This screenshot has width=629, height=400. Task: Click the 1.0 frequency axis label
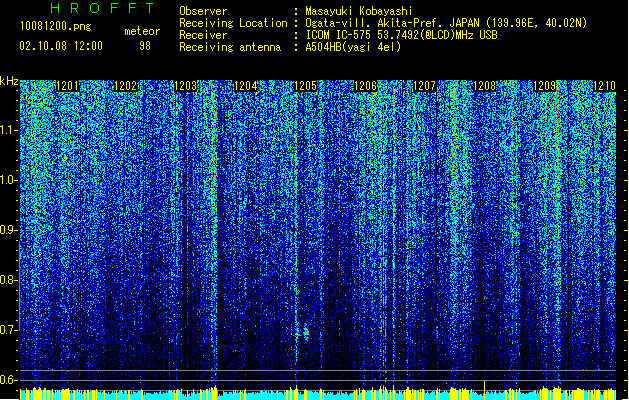tap(8, 180)
